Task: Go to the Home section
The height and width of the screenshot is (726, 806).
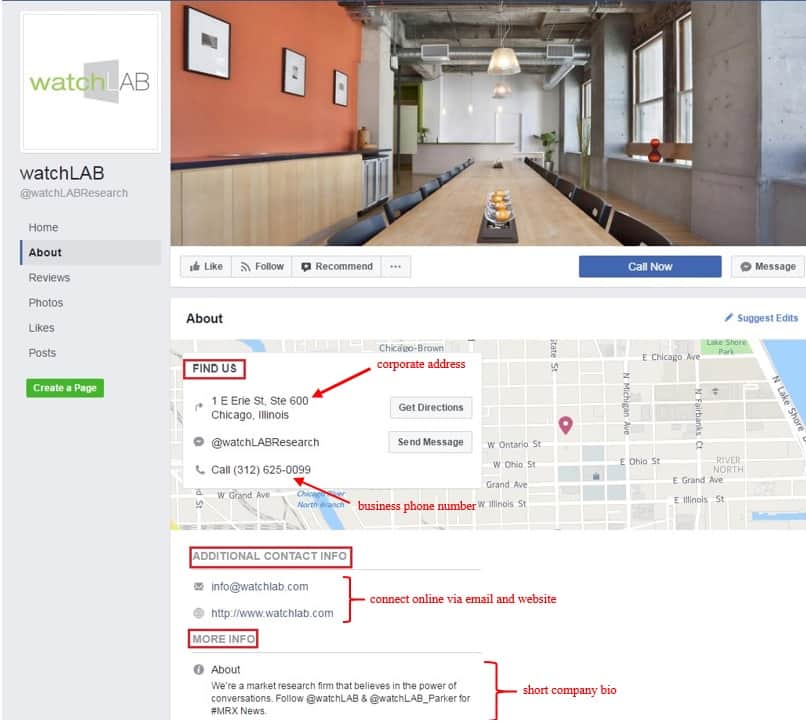Action: tap(43, 227)
